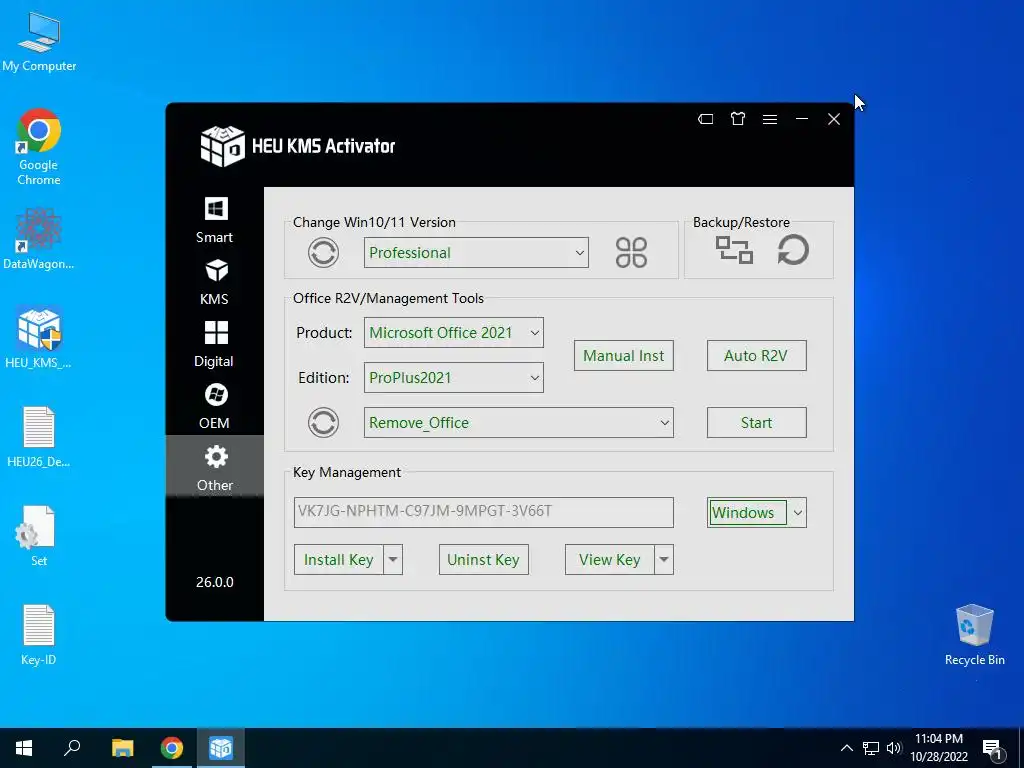The width and height of the screenshot is (1024, 768).
Task: Click the View Key button
Action: coord(610,560)
